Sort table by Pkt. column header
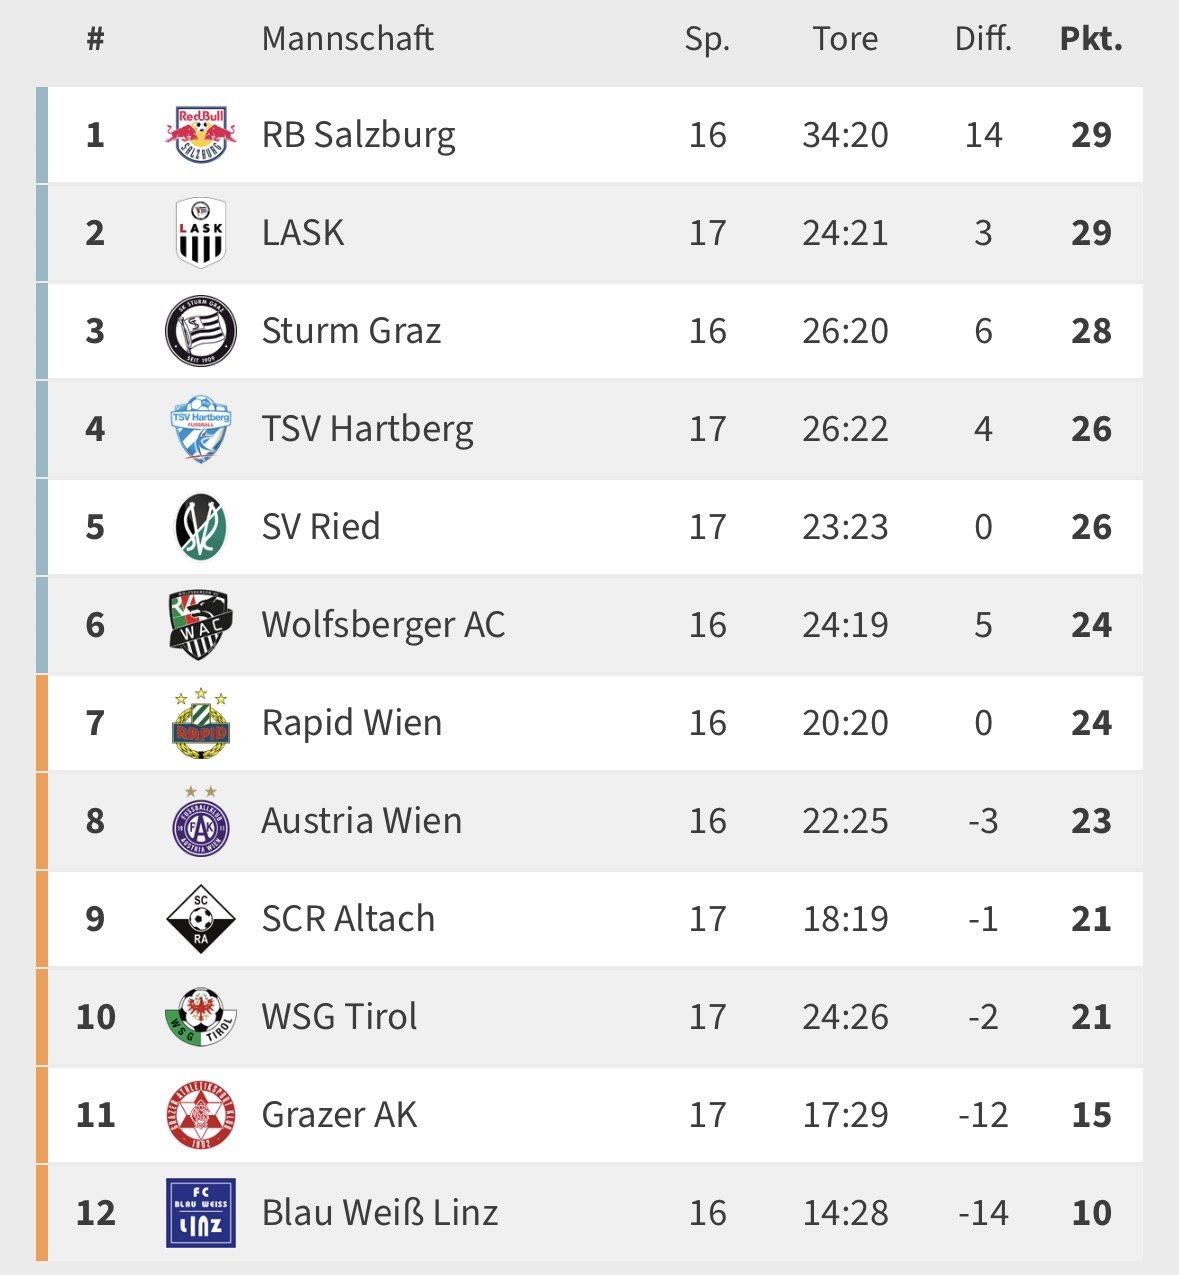This screenshot has height=1275, width=1179. pyautogui.click(x=1091, y=39)
